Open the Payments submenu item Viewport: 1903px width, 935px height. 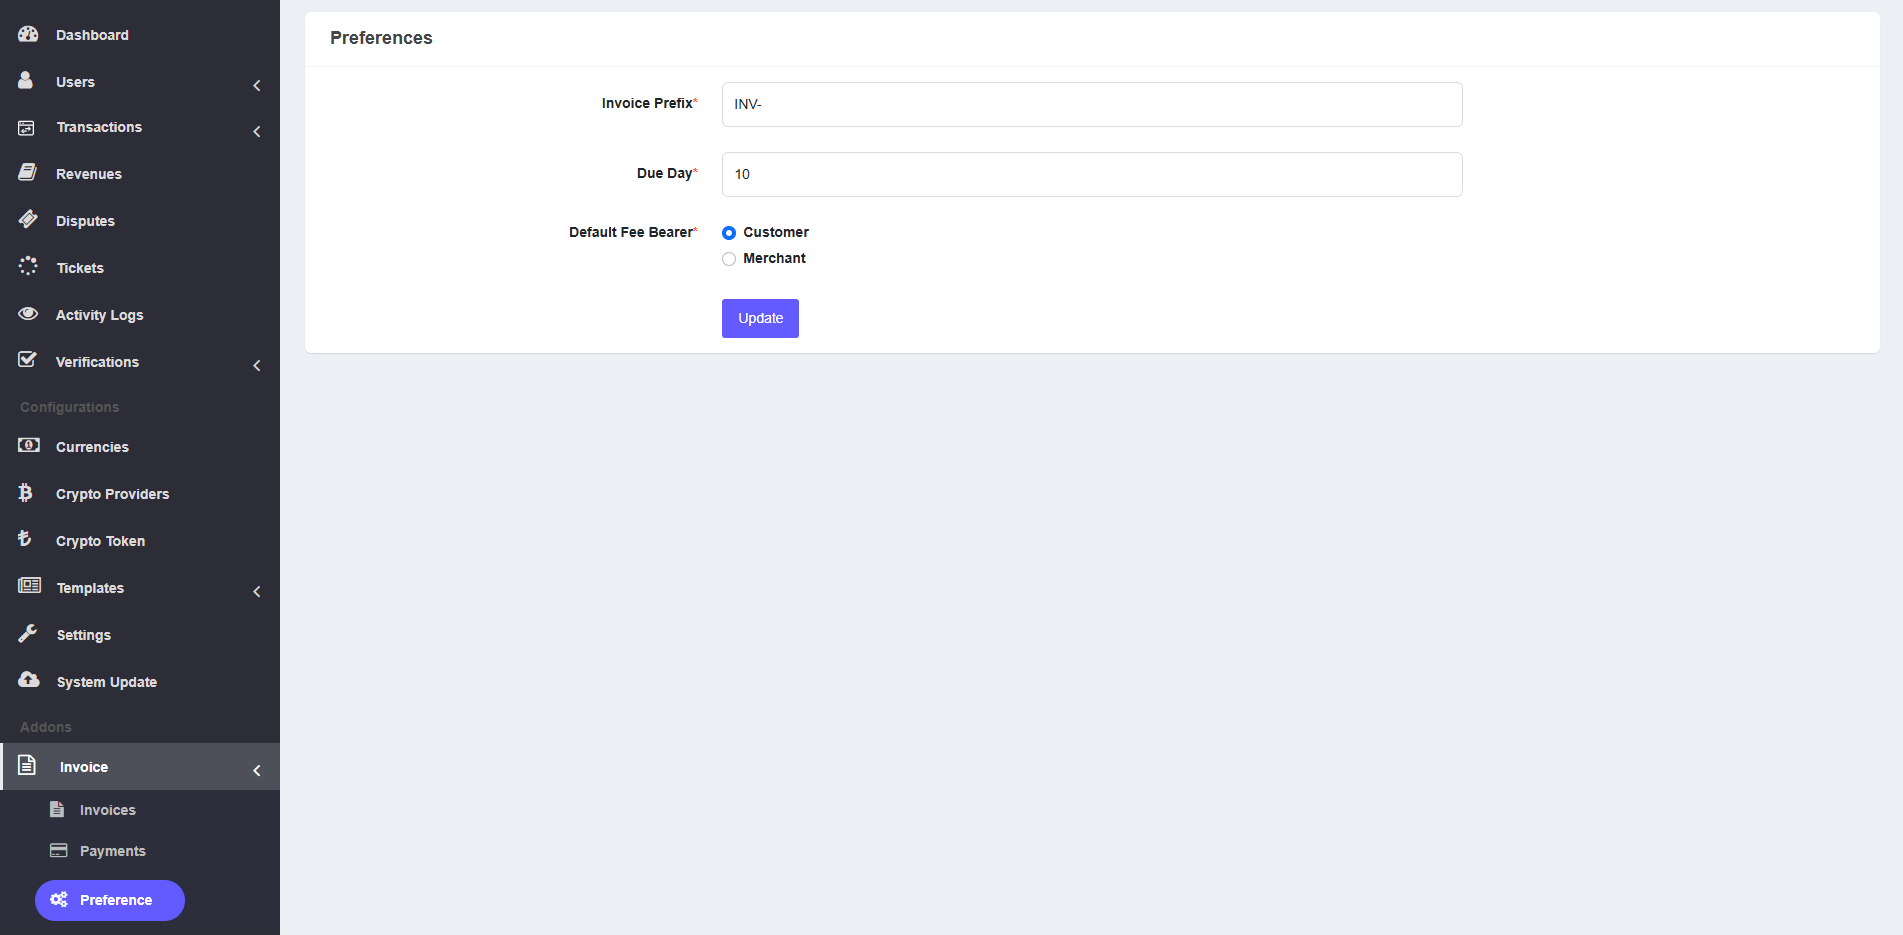click(112, 851)
